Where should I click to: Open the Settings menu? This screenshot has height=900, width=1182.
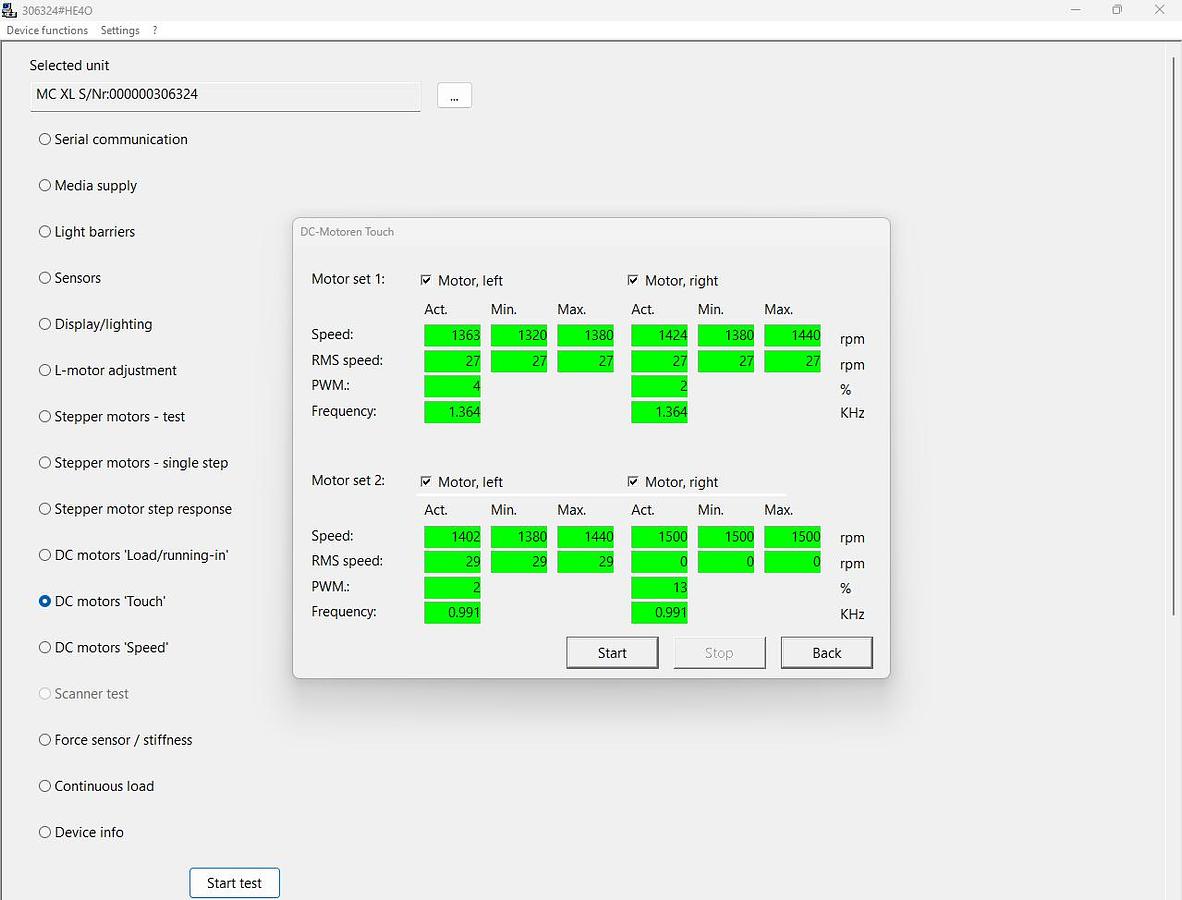coord(120,30)
